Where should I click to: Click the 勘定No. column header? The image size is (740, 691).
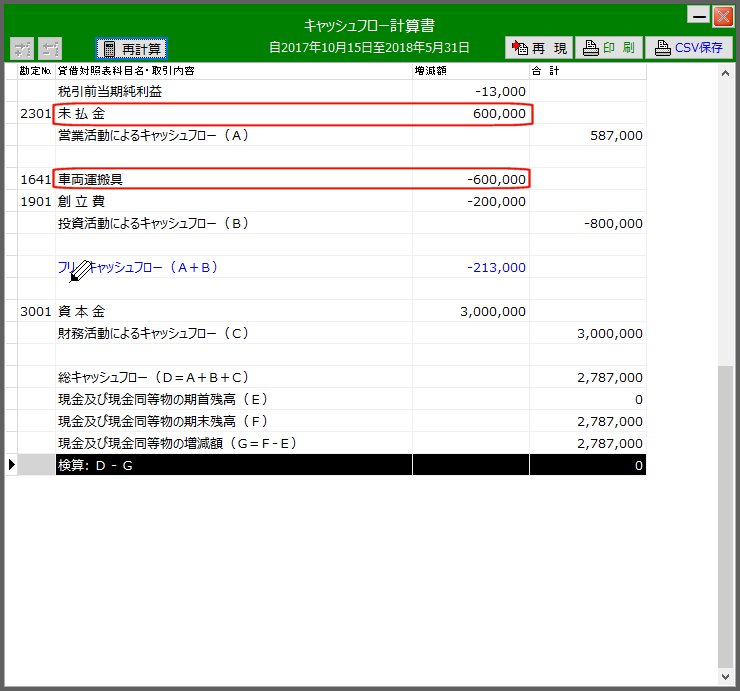(36, 71)
